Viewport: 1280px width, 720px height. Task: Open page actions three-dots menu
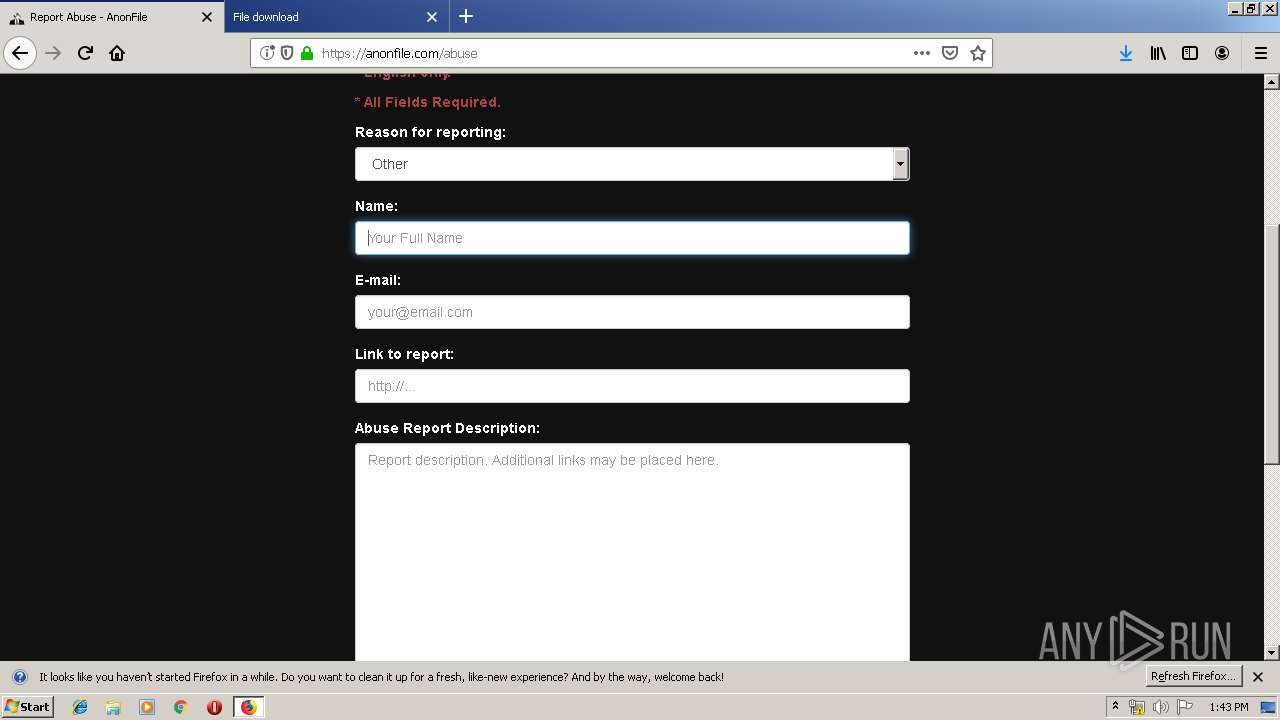[x=922, y=53]
